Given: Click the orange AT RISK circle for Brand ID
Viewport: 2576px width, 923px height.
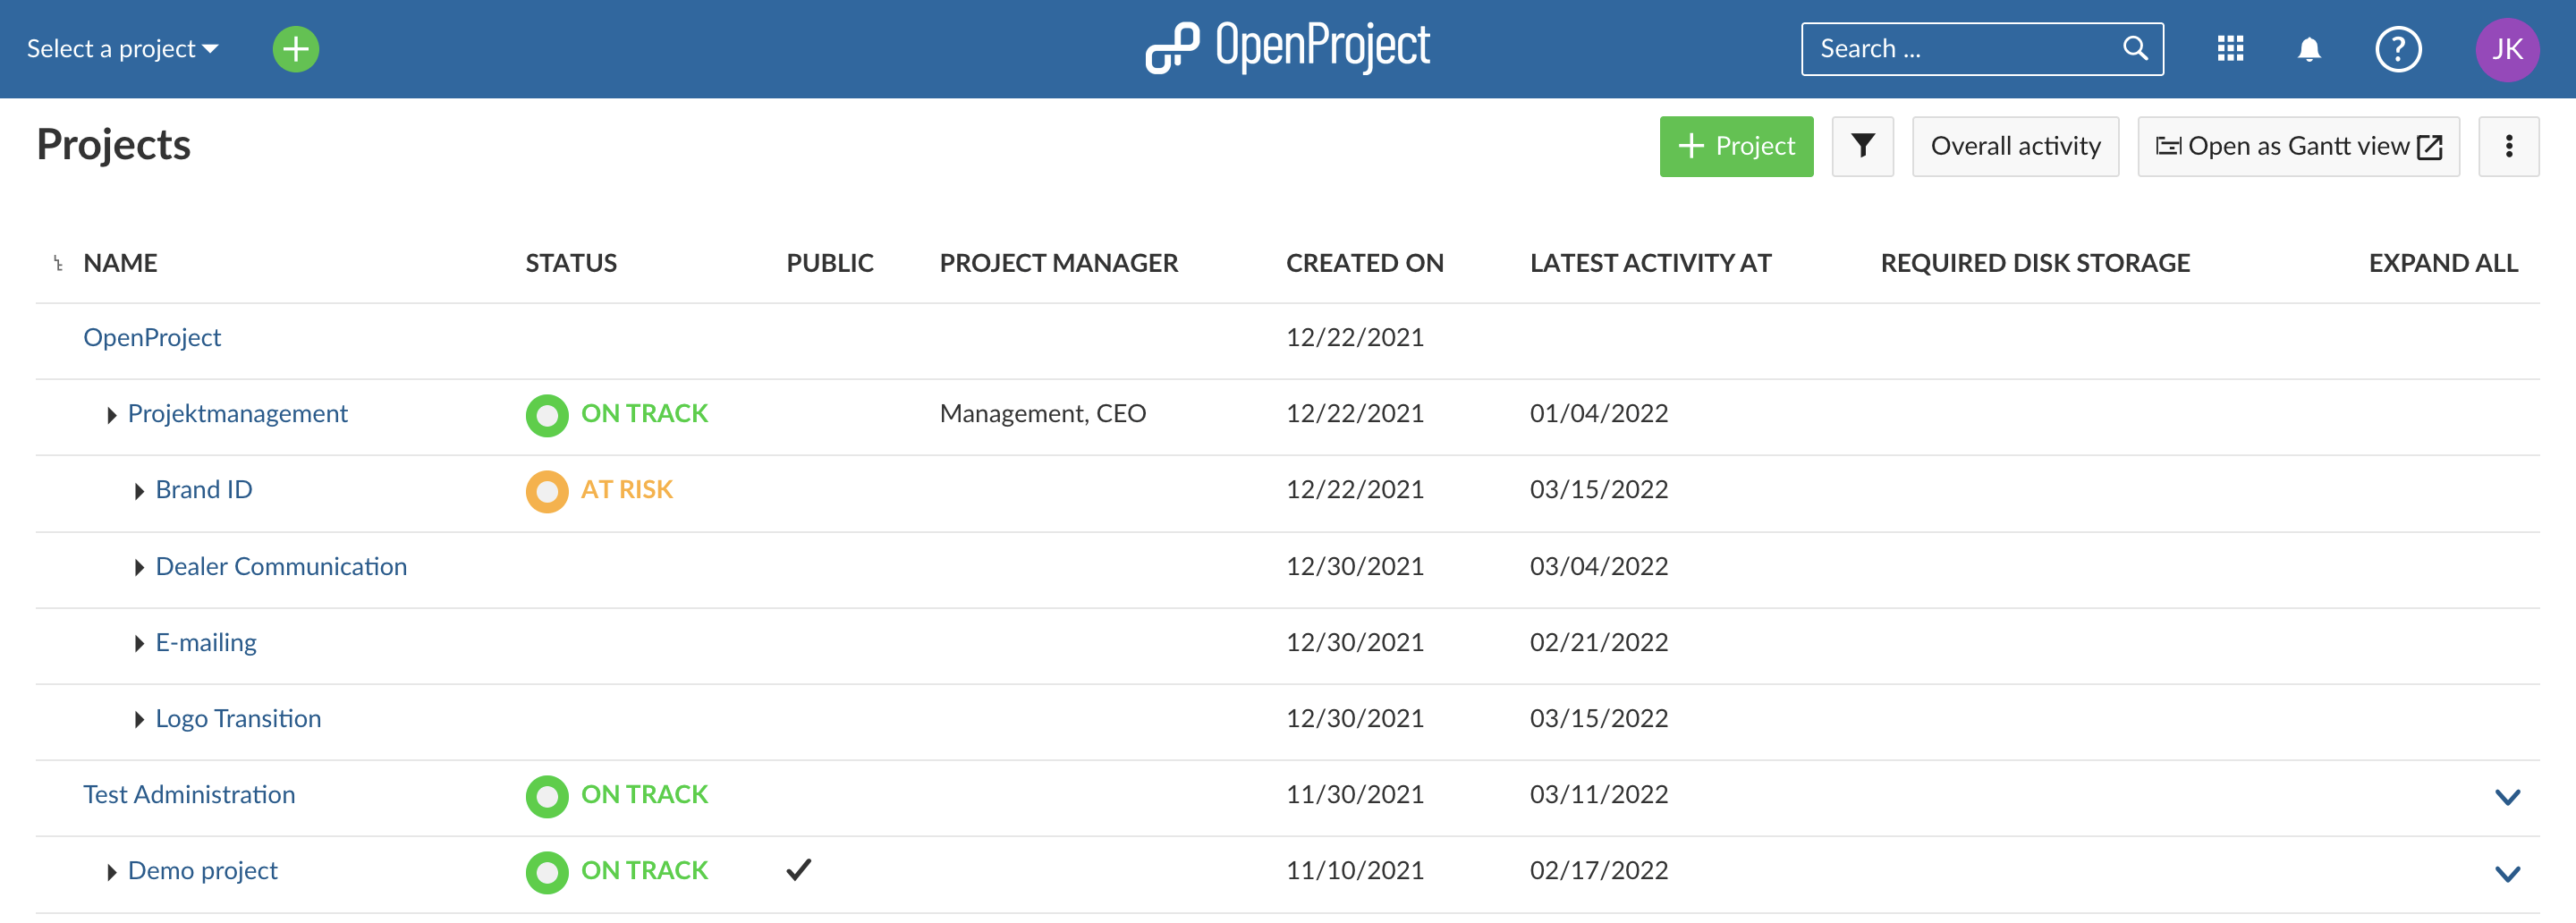Looking at the screenshot, I should 547,491.
